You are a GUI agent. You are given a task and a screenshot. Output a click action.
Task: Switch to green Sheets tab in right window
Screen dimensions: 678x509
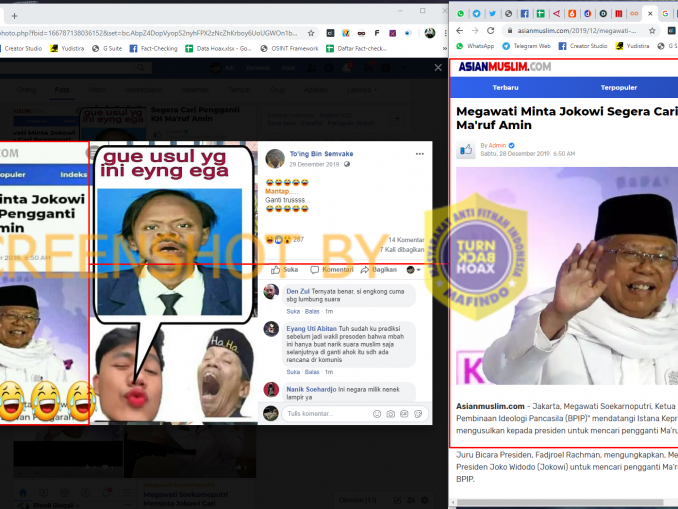540,14
